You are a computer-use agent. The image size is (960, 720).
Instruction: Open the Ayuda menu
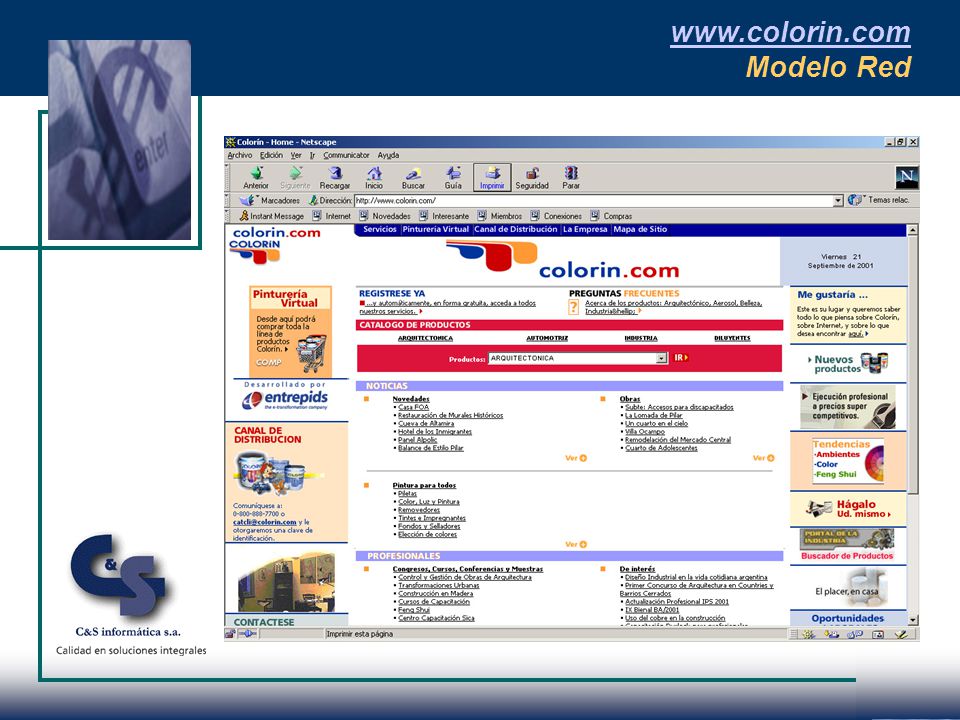coord(388,156)
